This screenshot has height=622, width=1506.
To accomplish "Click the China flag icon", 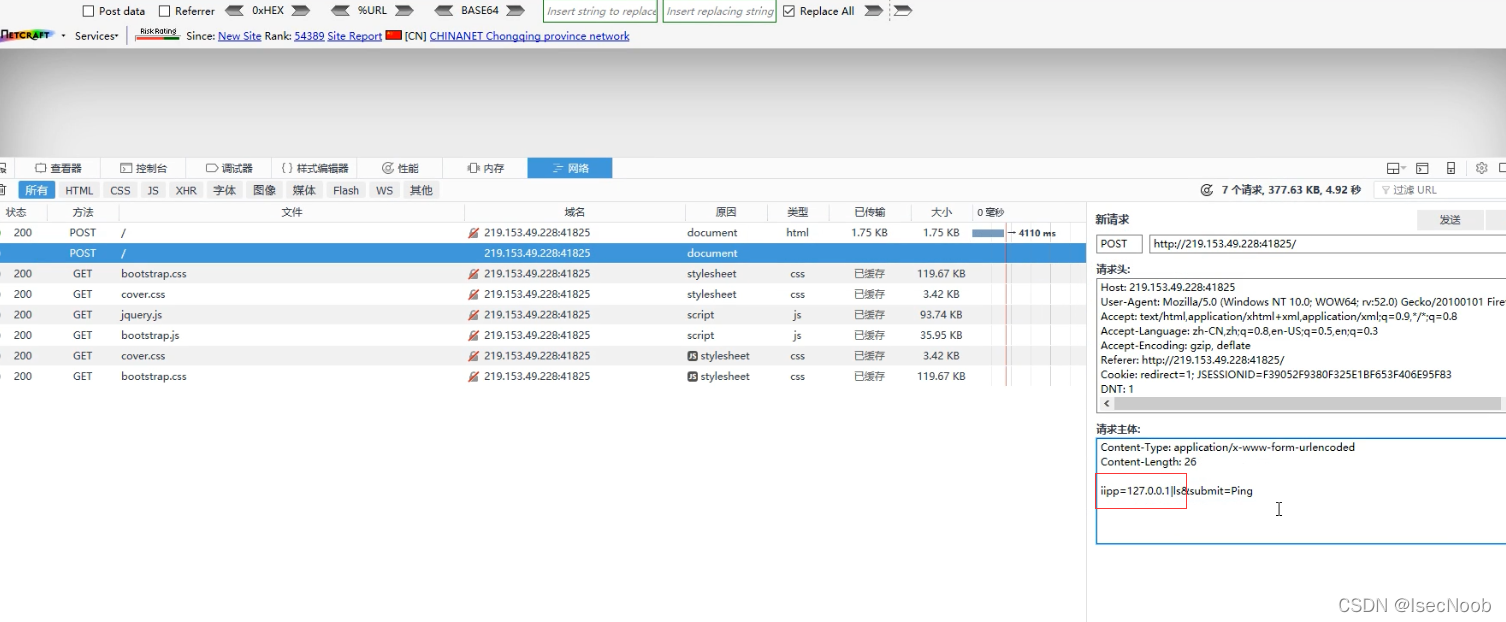I will 393,36.
